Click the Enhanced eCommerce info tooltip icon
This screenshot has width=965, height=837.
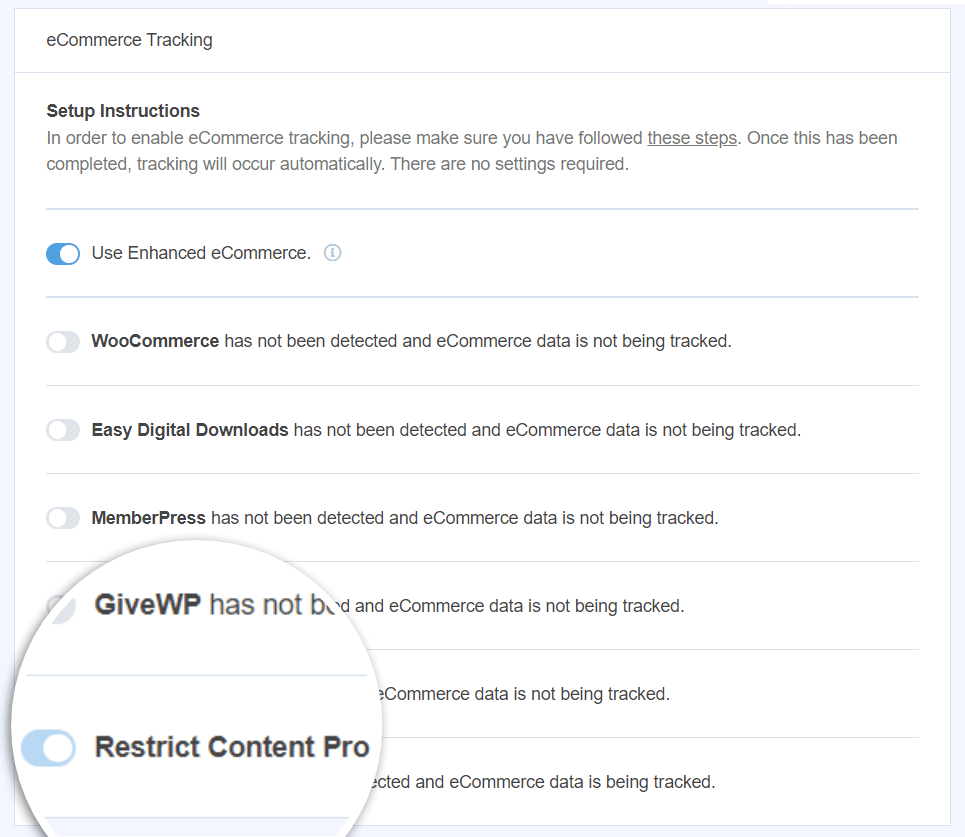(x=332, y=253)
